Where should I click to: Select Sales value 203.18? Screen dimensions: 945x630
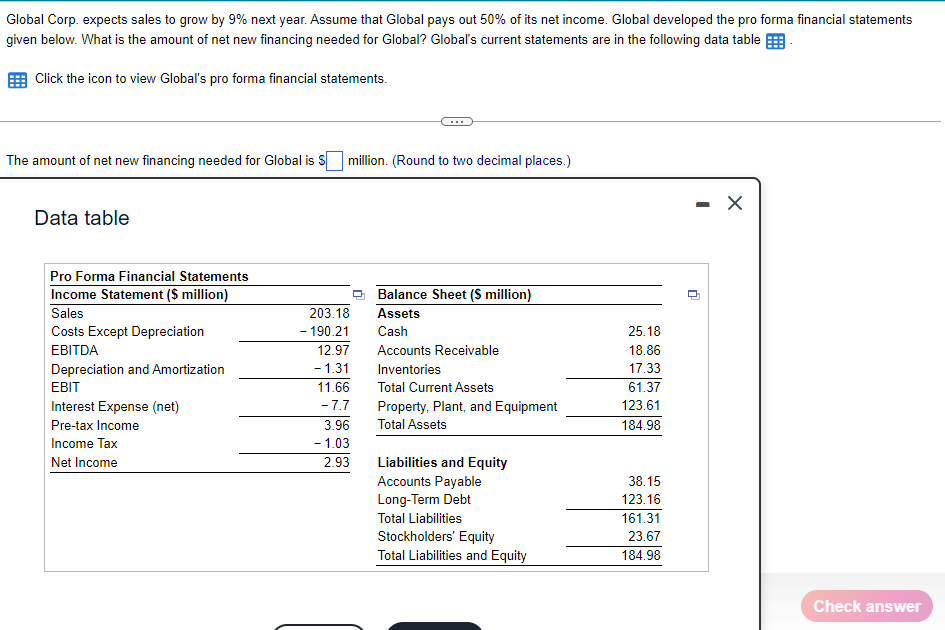pyautogui.click(x=329, y=313)
